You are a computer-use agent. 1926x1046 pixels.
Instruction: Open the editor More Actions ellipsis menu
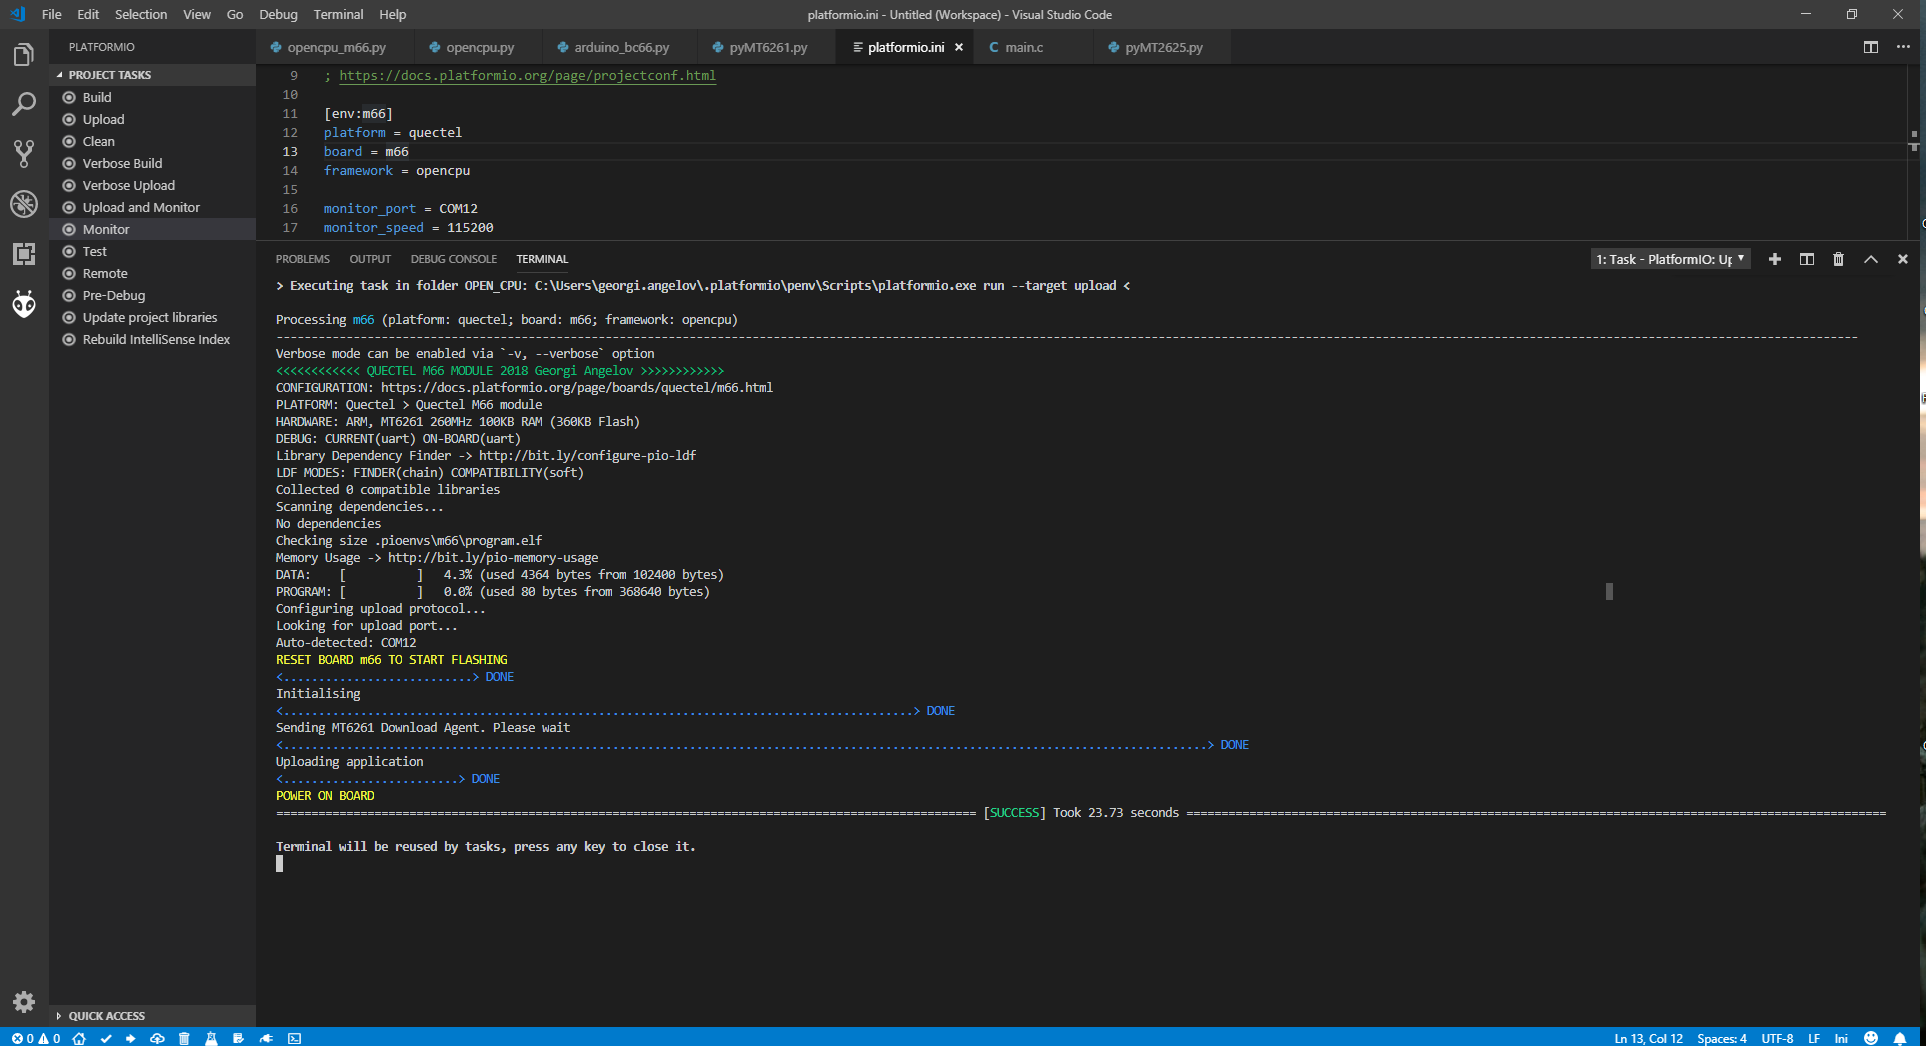point(1903,47)
